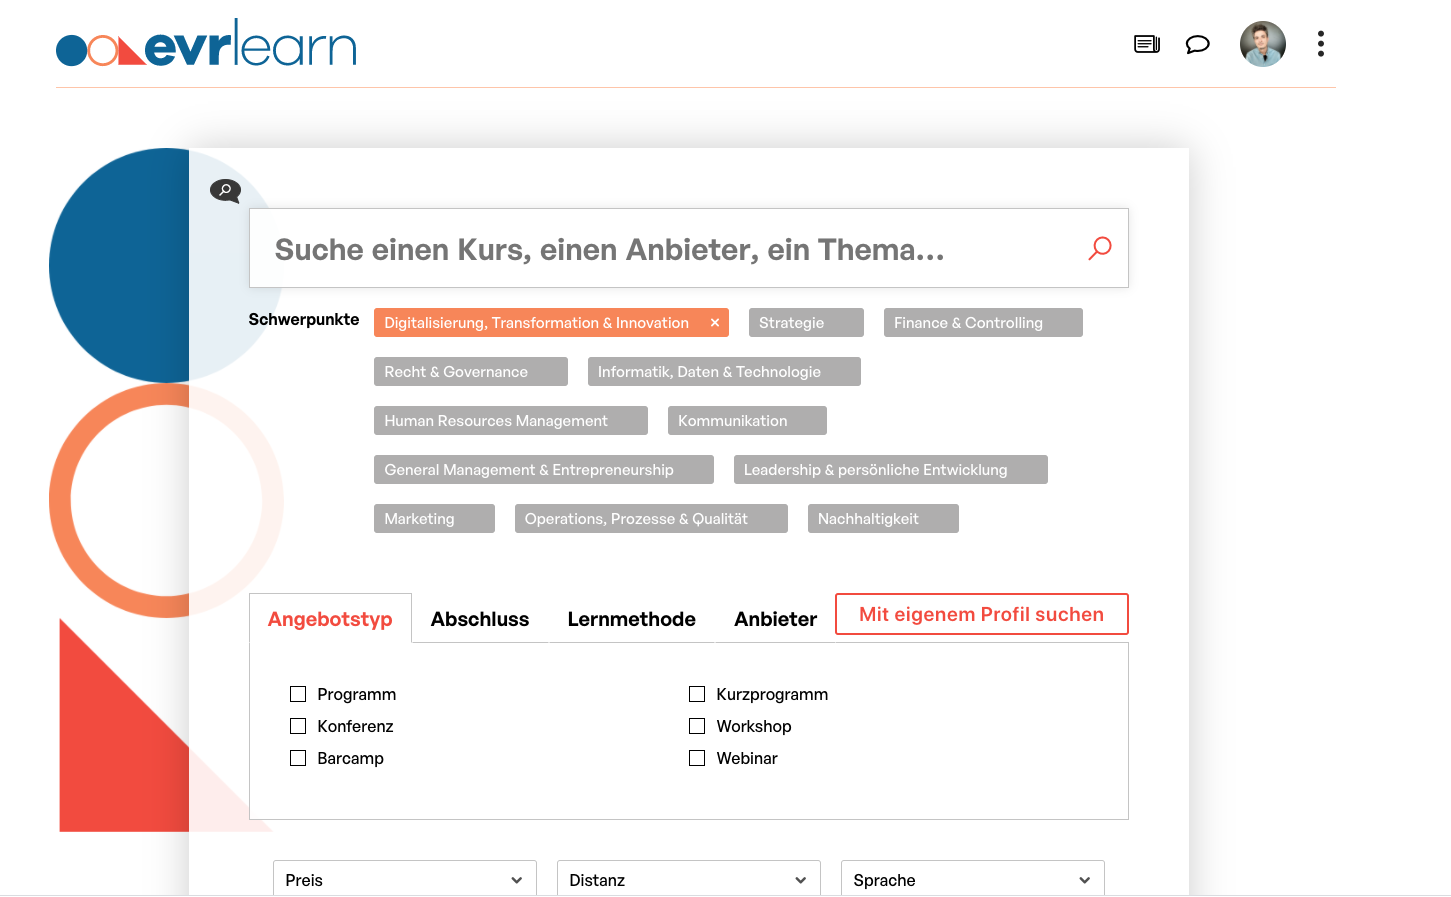Click the Mit eigenem Profil suchen button
Viewport: 1451px width, 897px height.
[x=981, y=614]
